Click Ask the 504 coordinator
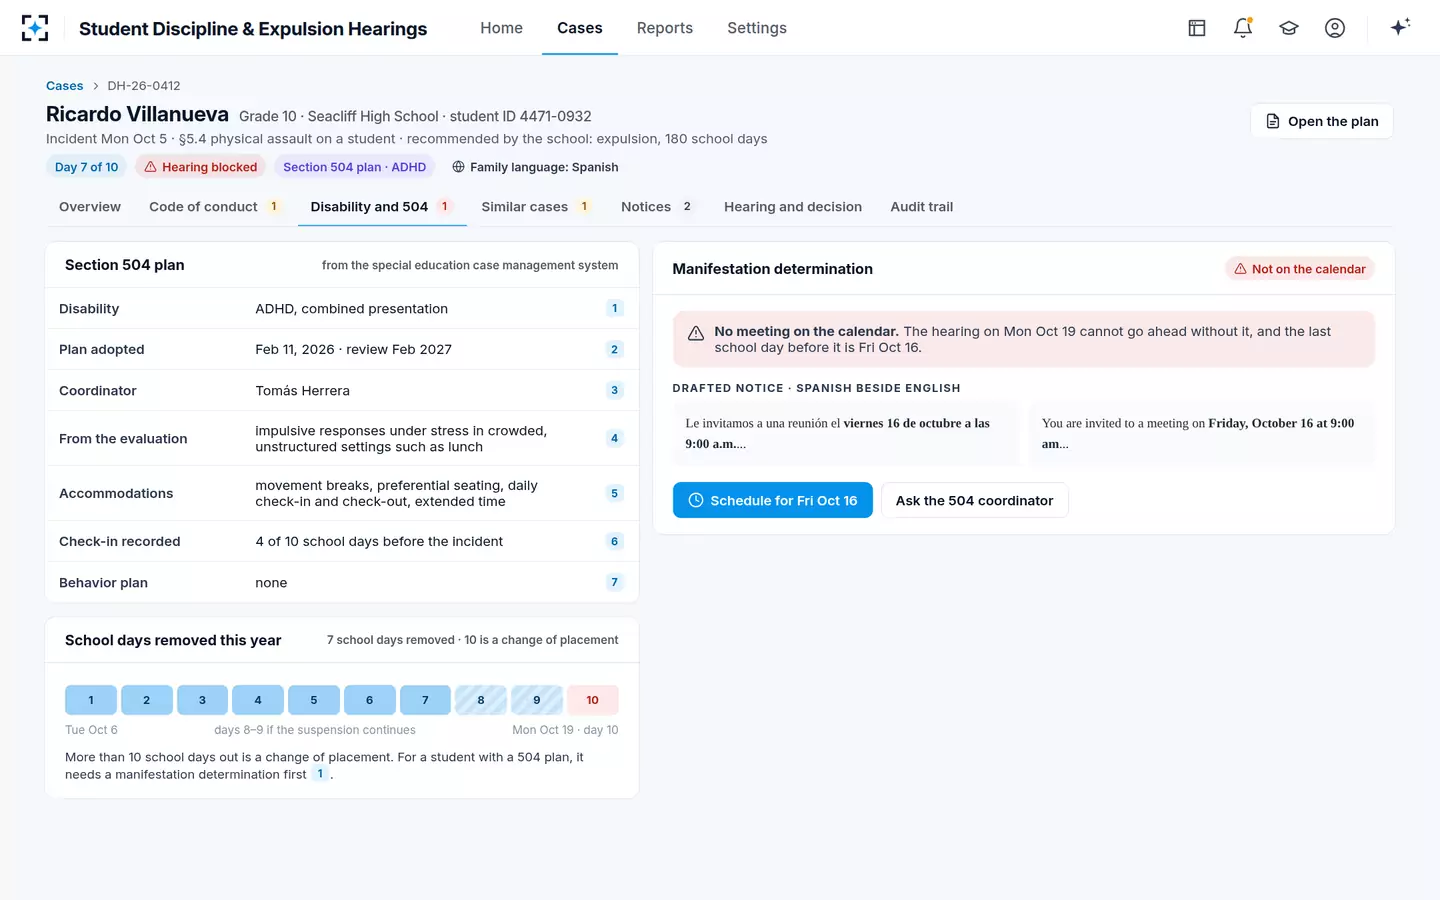 tap(975, 500)
